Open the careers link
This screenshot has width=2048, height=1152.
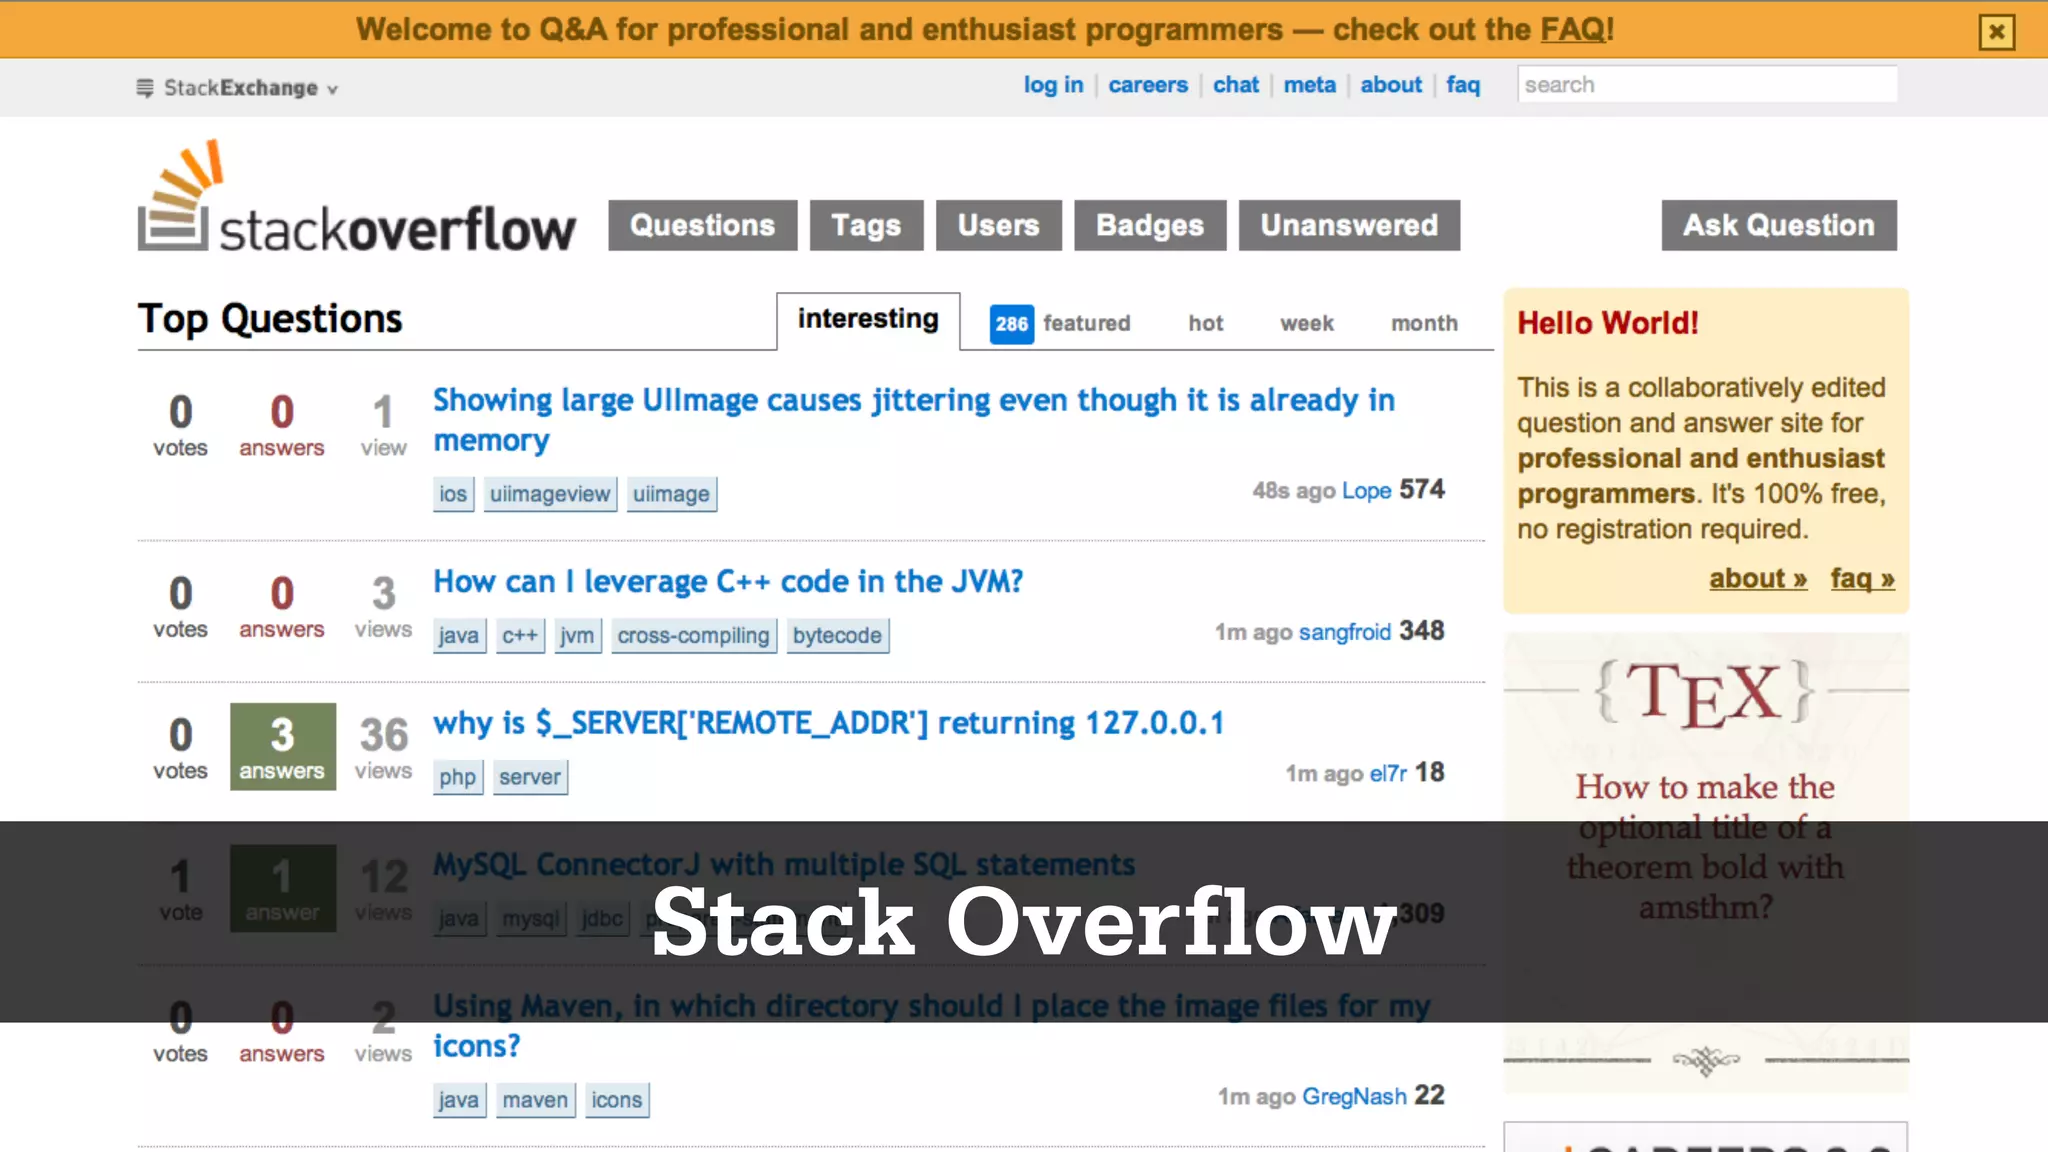[x=1148, y=85]
